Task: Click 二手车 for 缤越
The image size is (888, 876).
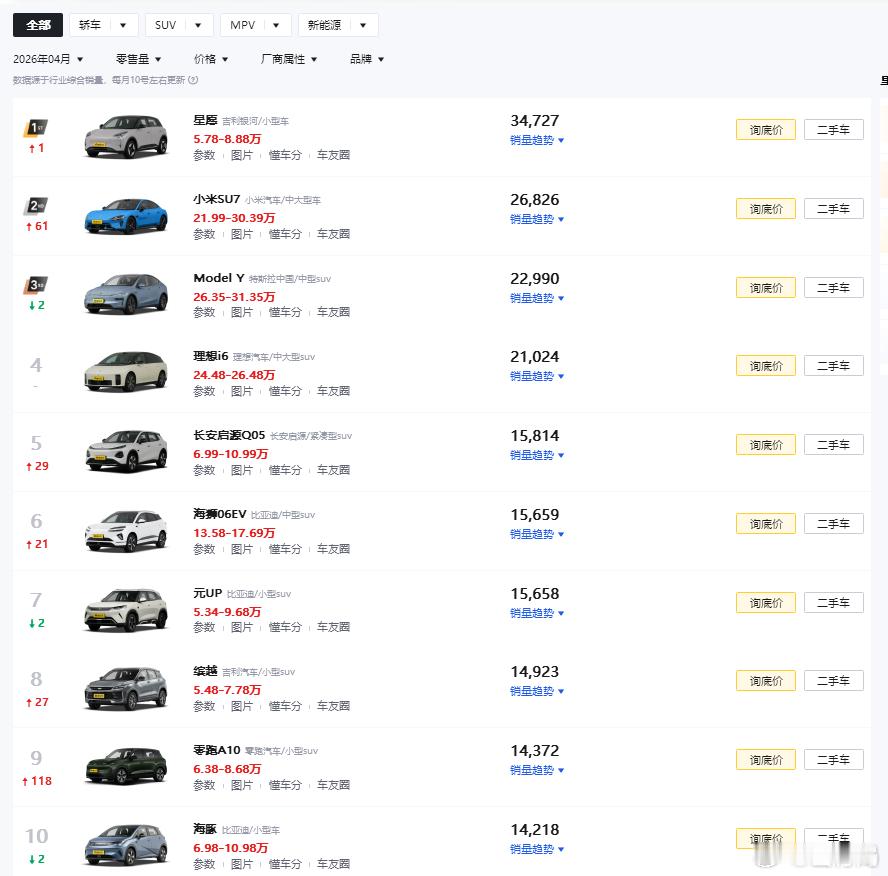Action: (x=834, y=681)
